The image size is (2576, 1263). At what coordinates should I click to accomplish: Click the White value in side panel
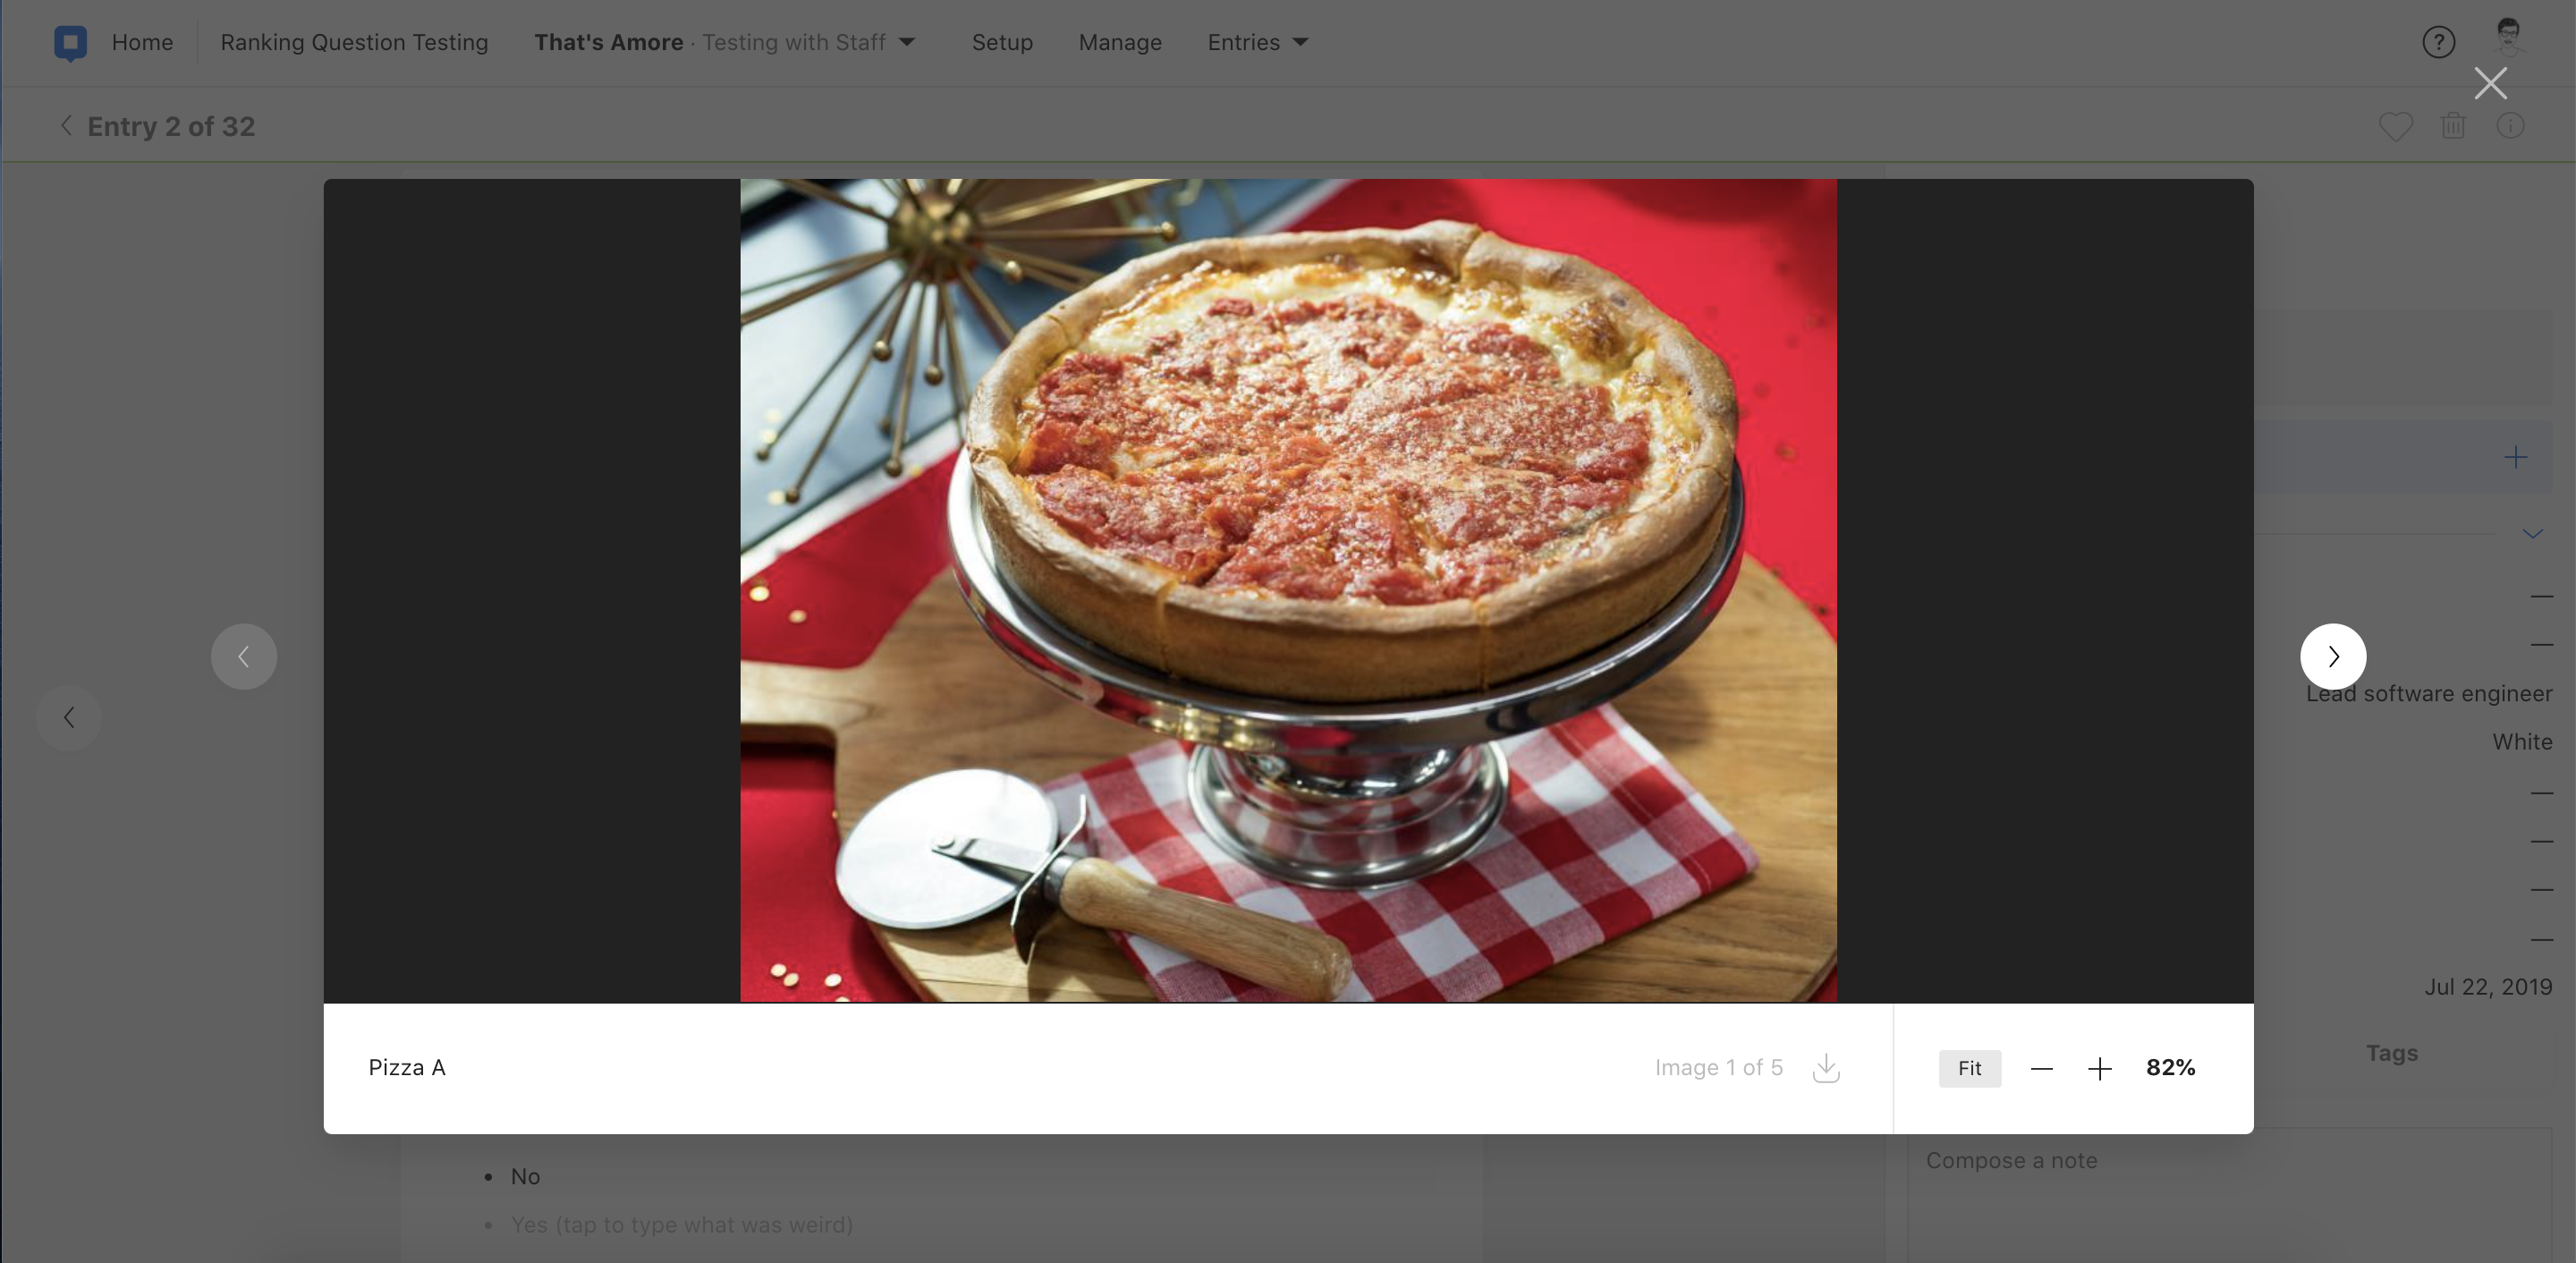point(2522,741)
